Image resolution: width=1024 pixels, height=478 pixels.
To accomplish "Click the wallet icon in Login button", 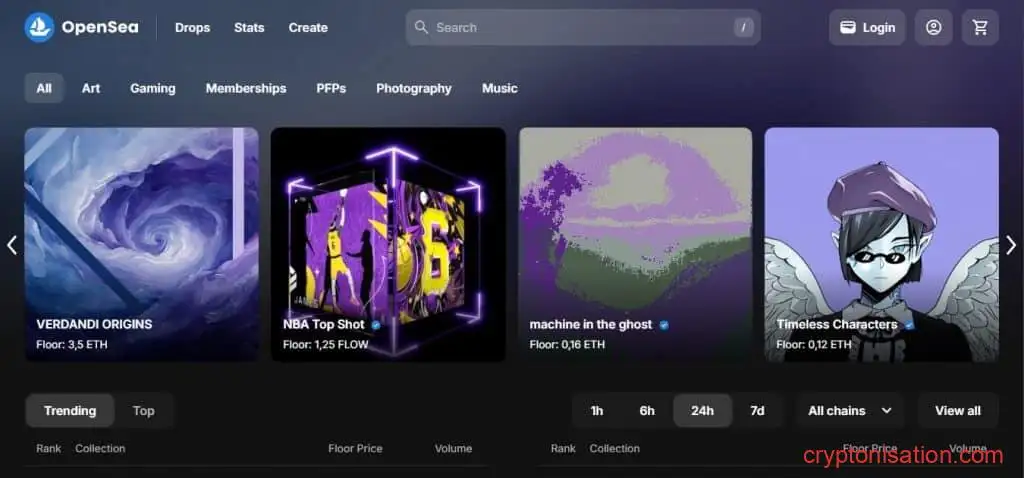I will coord(848,27).
